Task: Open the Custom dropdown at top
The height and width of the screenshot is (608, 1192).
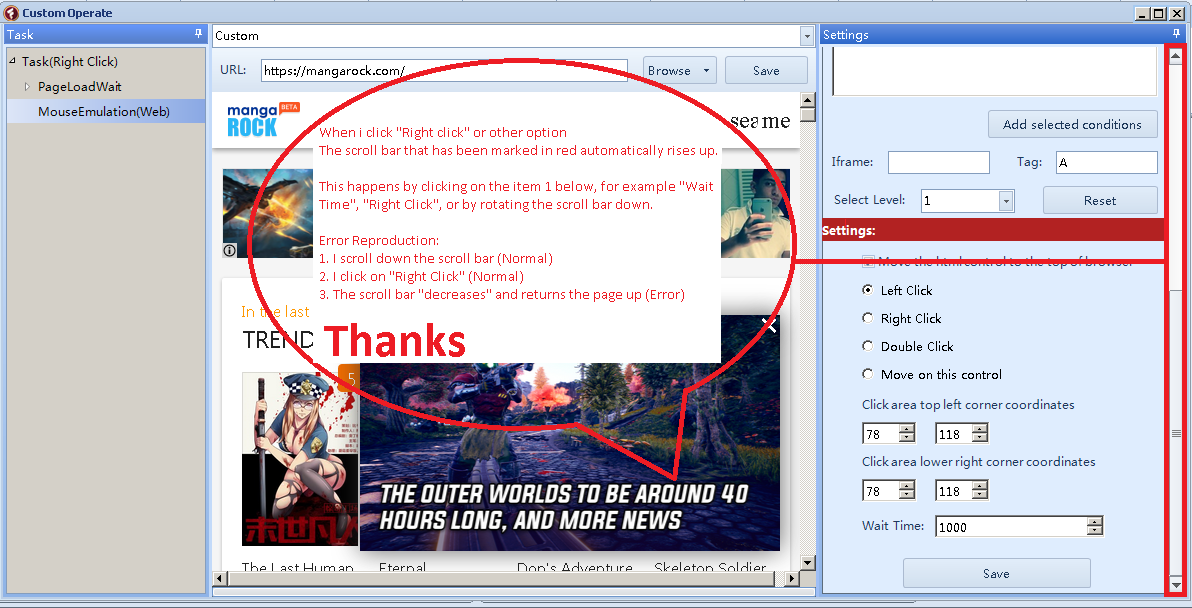Action: click(x=807, y=36)
